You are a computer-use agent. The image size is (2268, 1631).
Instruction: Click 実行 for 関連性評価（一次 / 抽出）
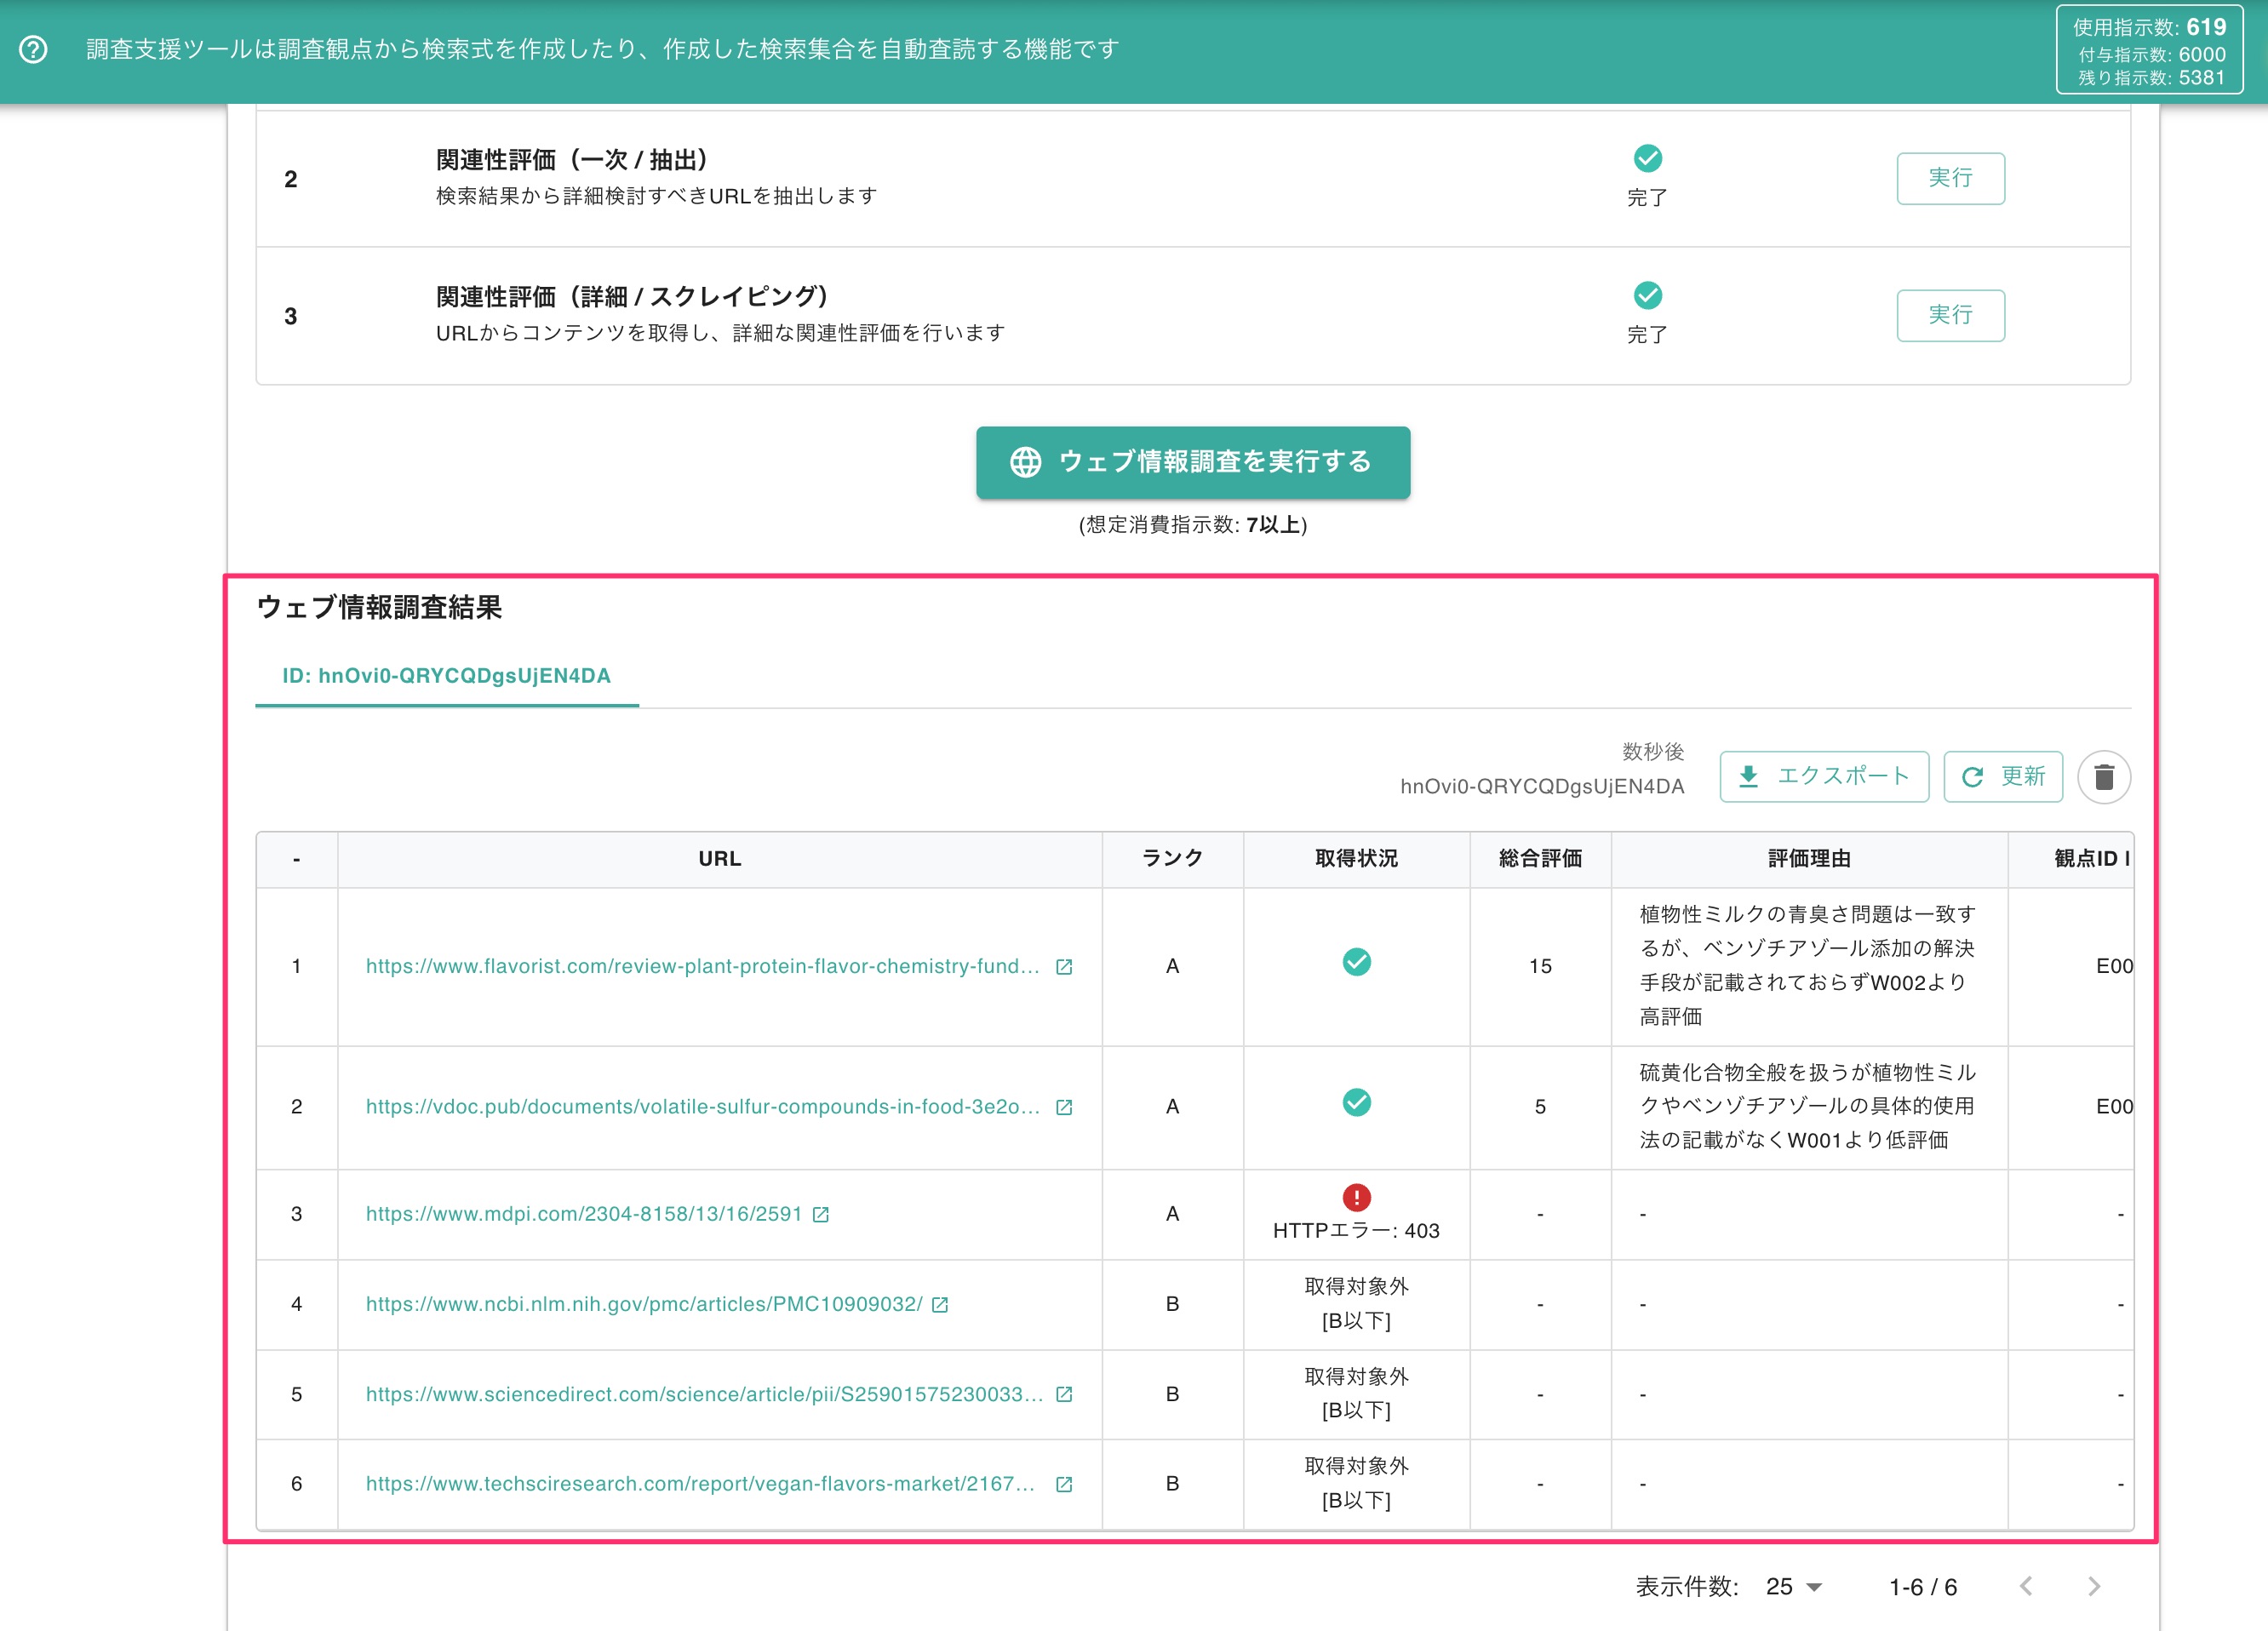coord(1950,178)
